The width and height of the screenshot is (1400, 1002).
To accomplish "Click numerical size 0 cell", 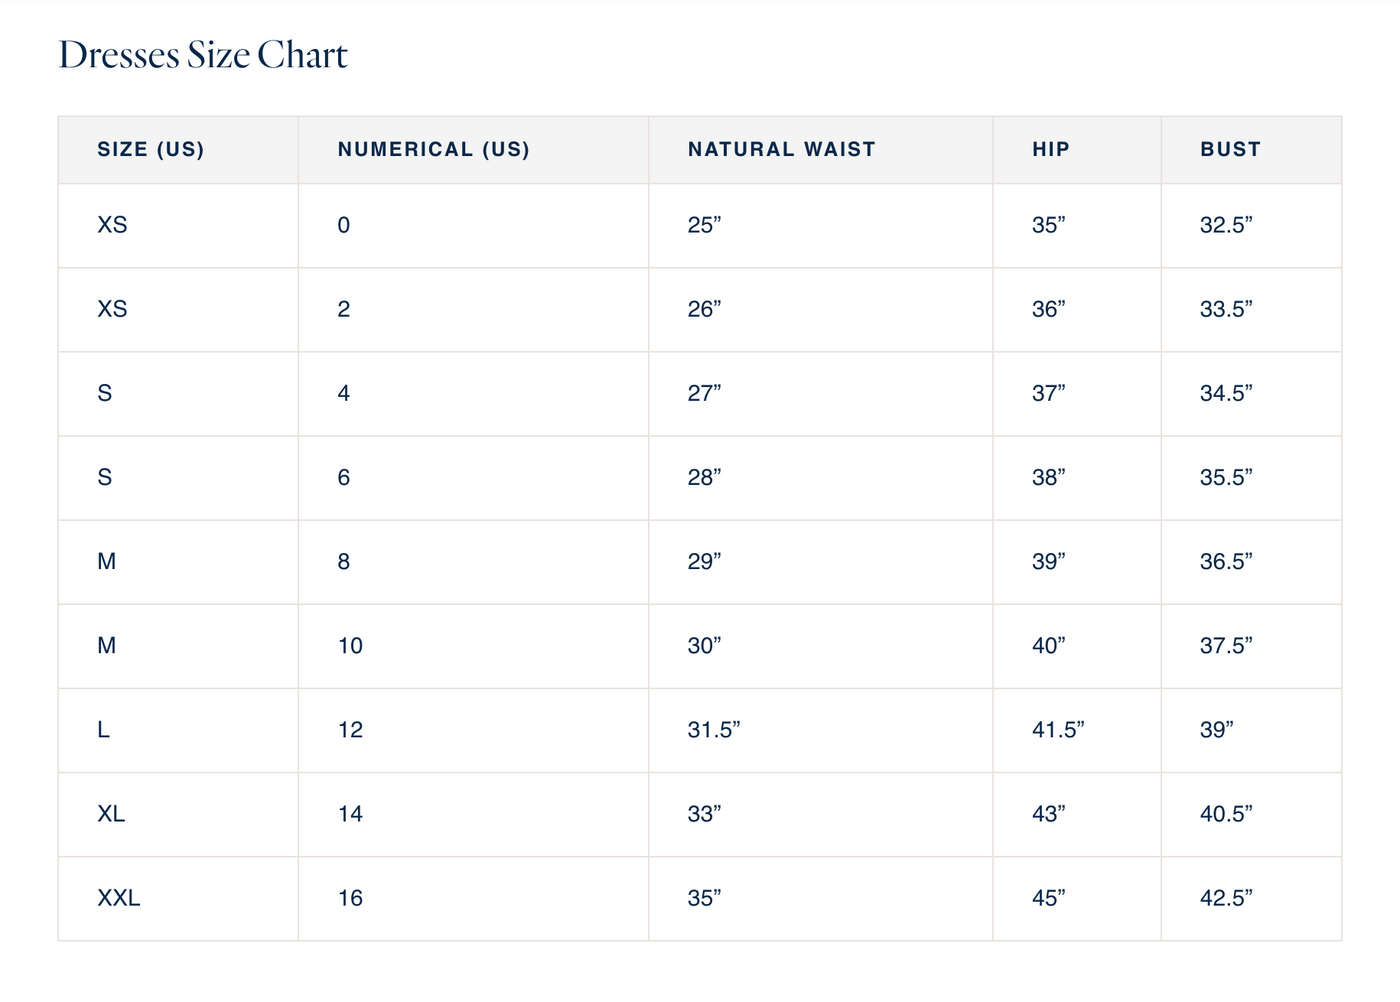I will [344, 225].
